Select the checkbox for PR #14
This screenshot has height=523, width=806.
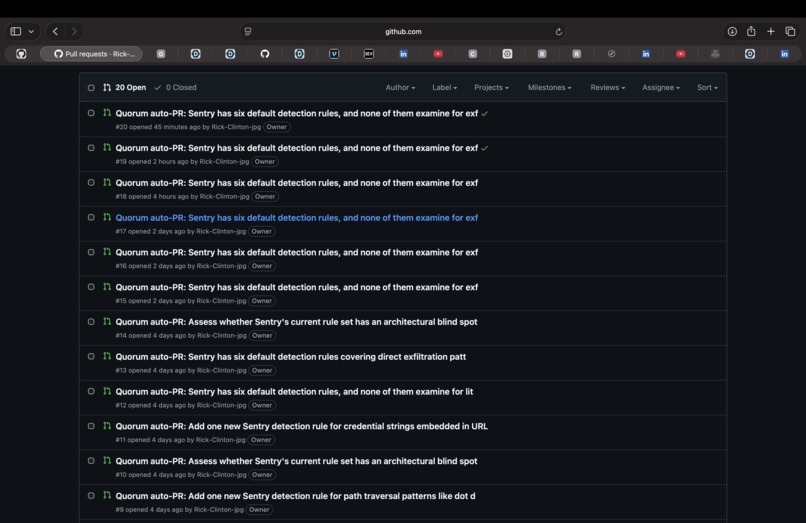point(91,322)
